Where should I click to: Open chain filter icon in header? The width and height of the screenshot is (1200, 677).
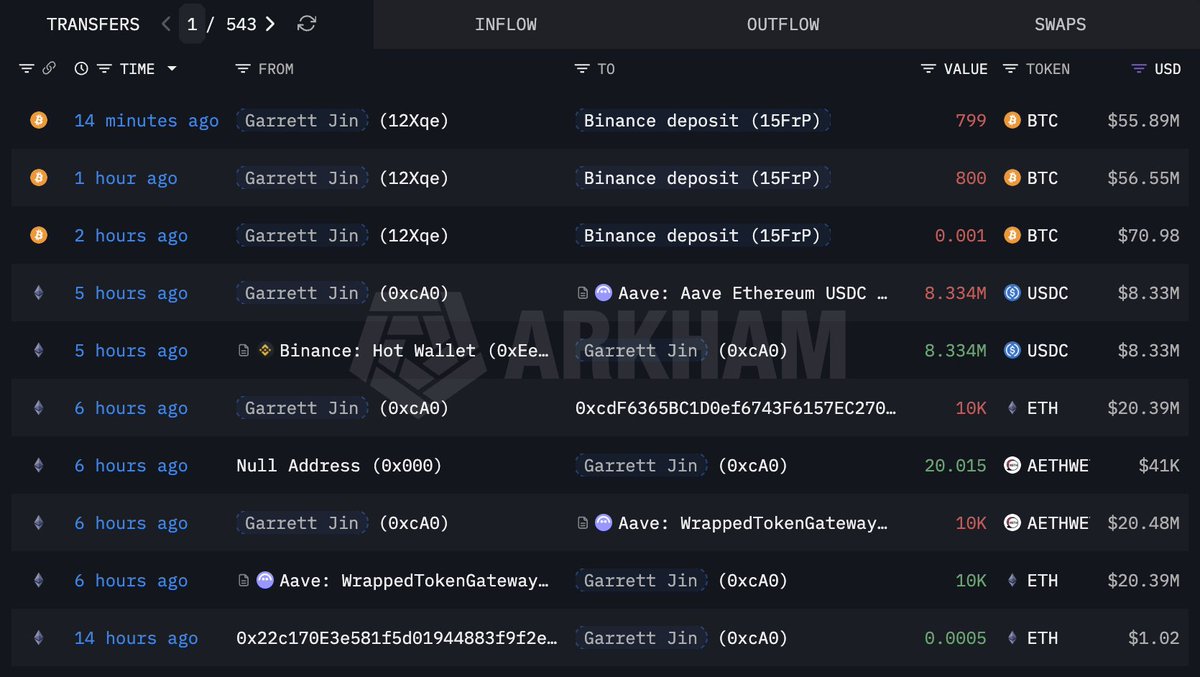point(27,68)
